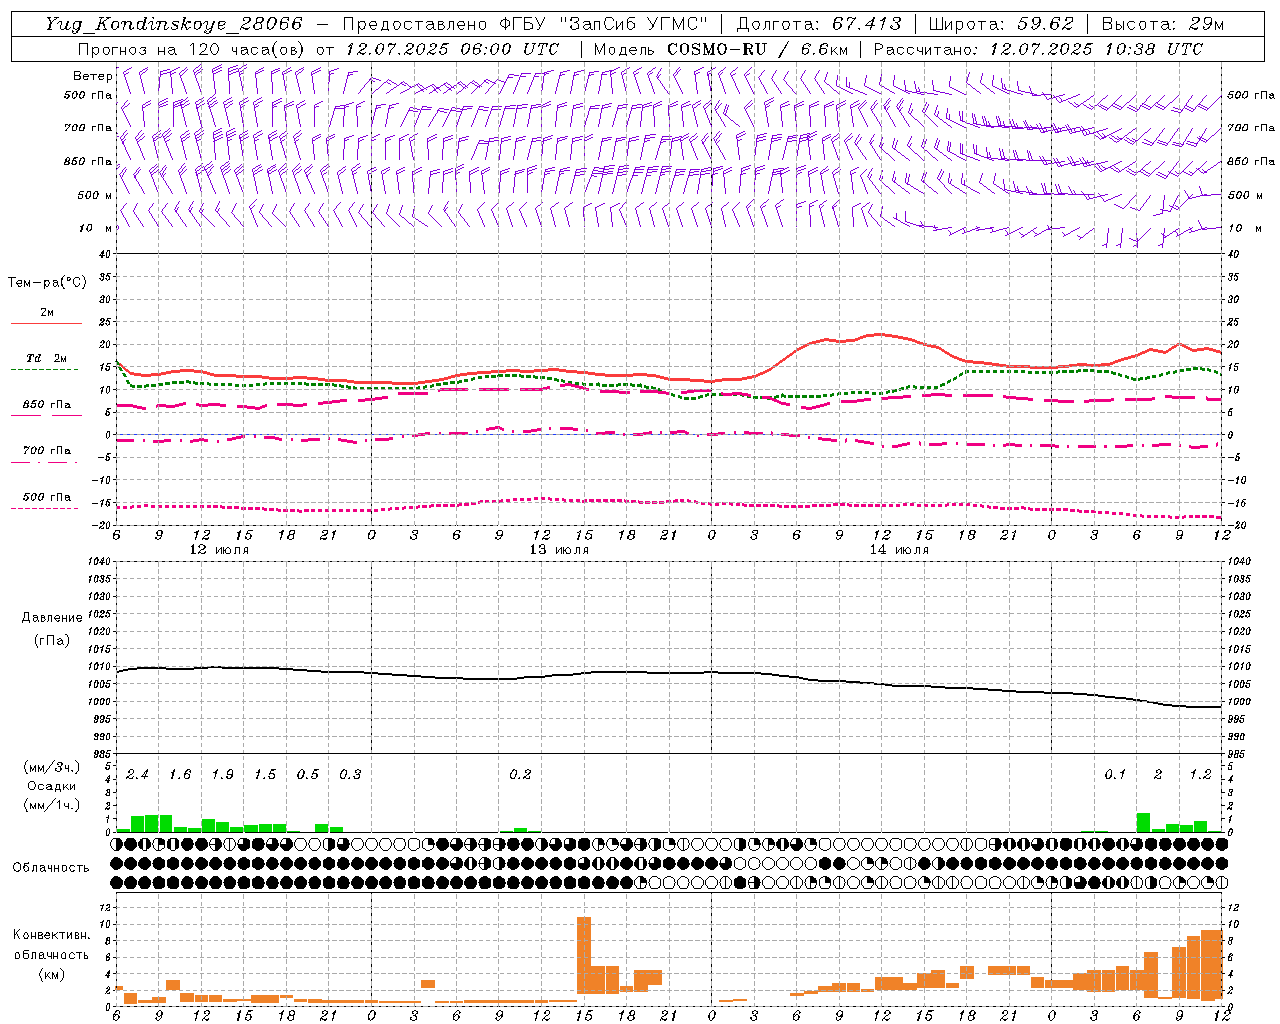The height and width of the screenshot is (1024, 1280).
Task: Click the Td 2м dew point legend
Action: [x=46, y=358]
